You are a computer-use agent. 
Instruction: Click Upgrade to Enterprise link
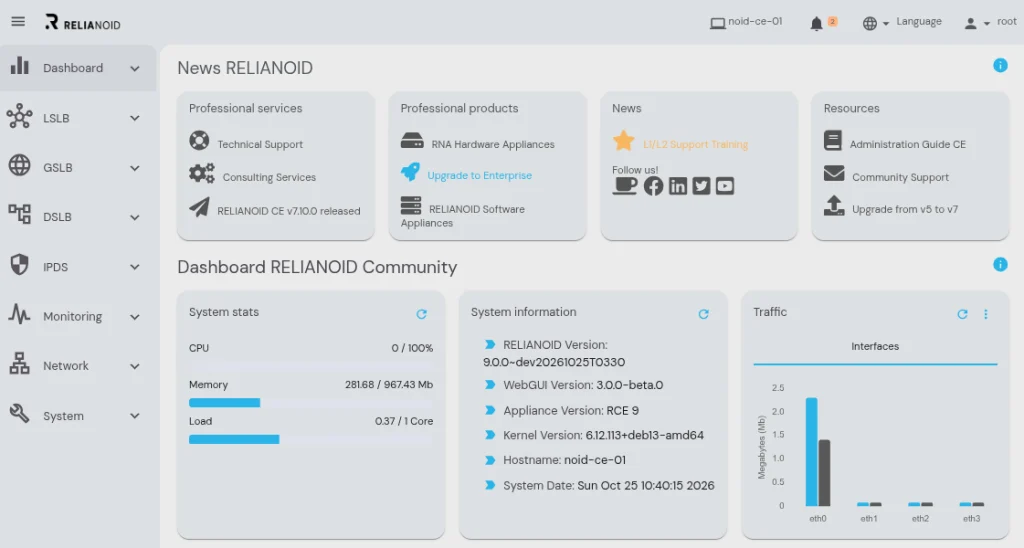pos(479,175)
